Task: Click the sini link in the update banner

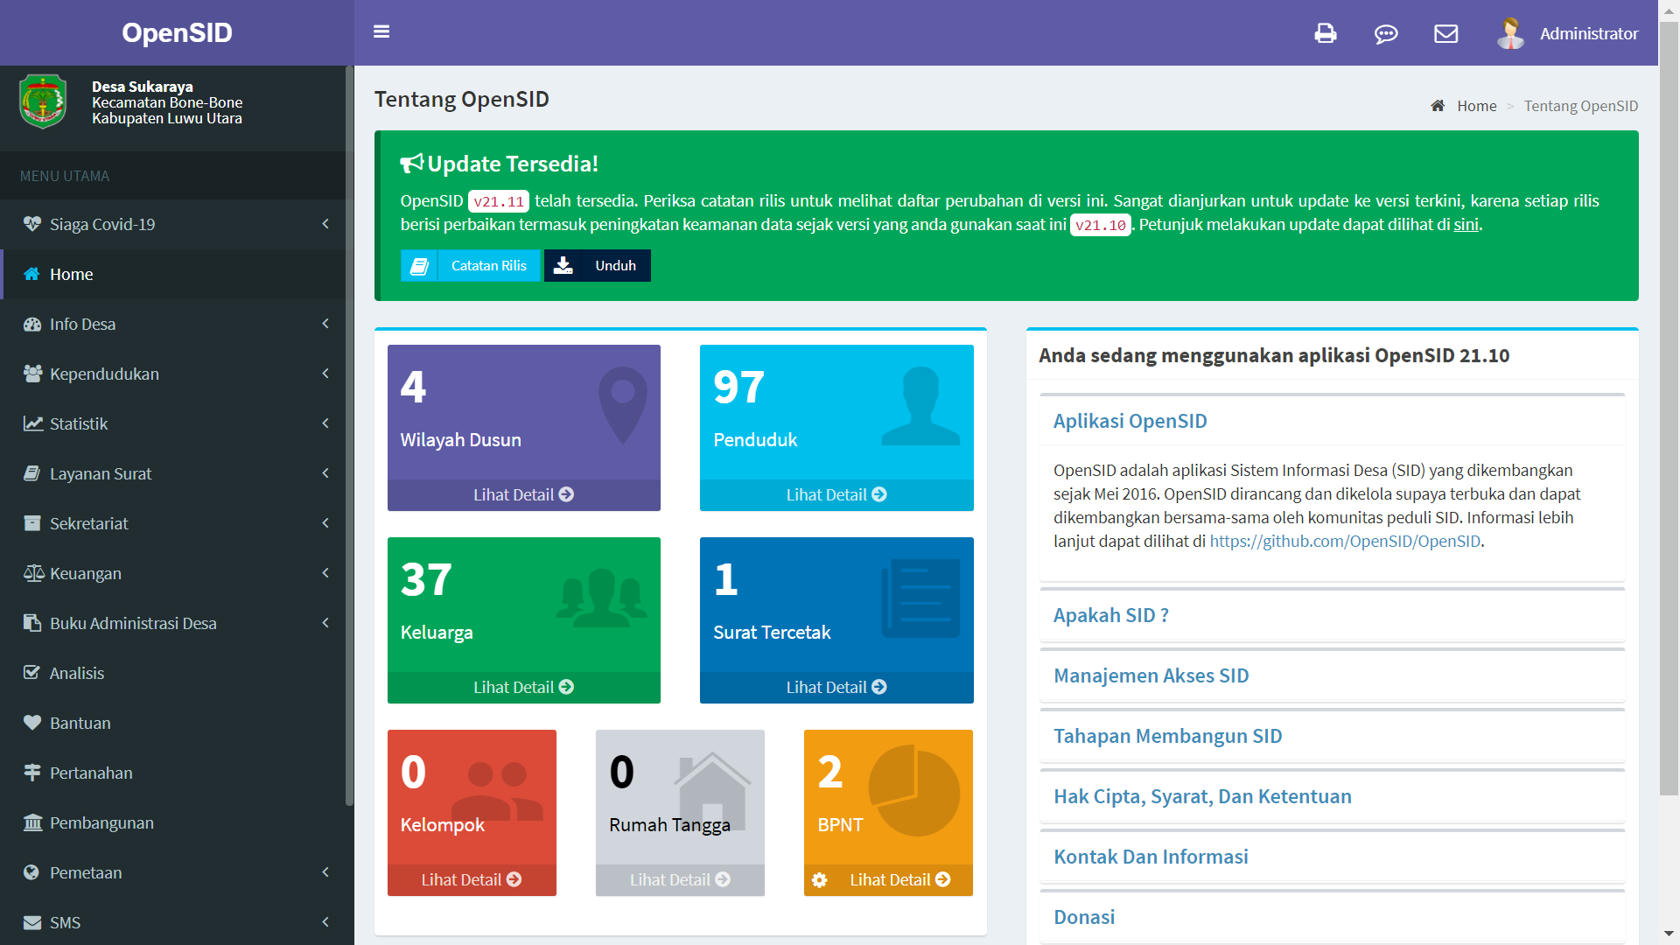Action: tap(1467, 224)
